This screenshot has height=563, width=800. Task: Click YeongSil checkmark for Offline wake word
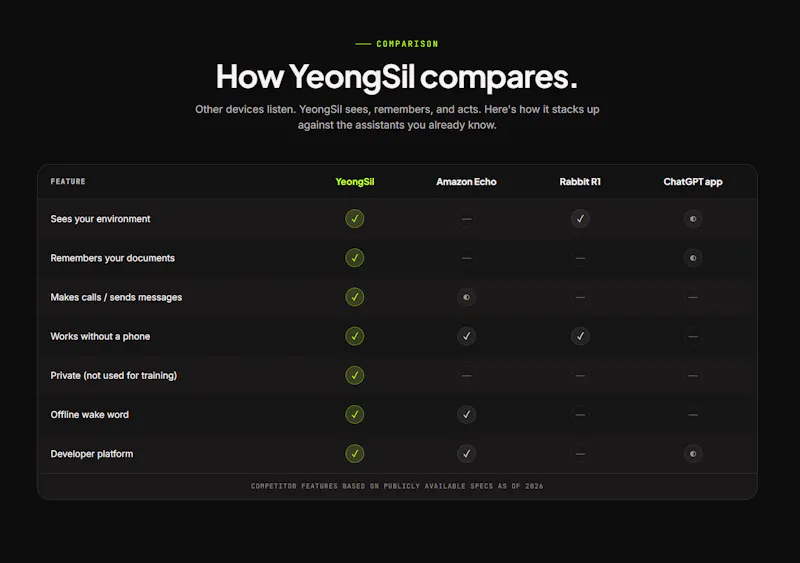[x=355, y=414]
